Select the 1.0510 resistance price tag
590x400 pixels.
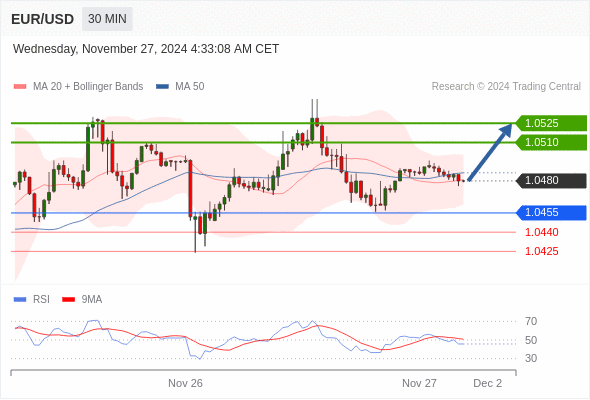point(551,143)
